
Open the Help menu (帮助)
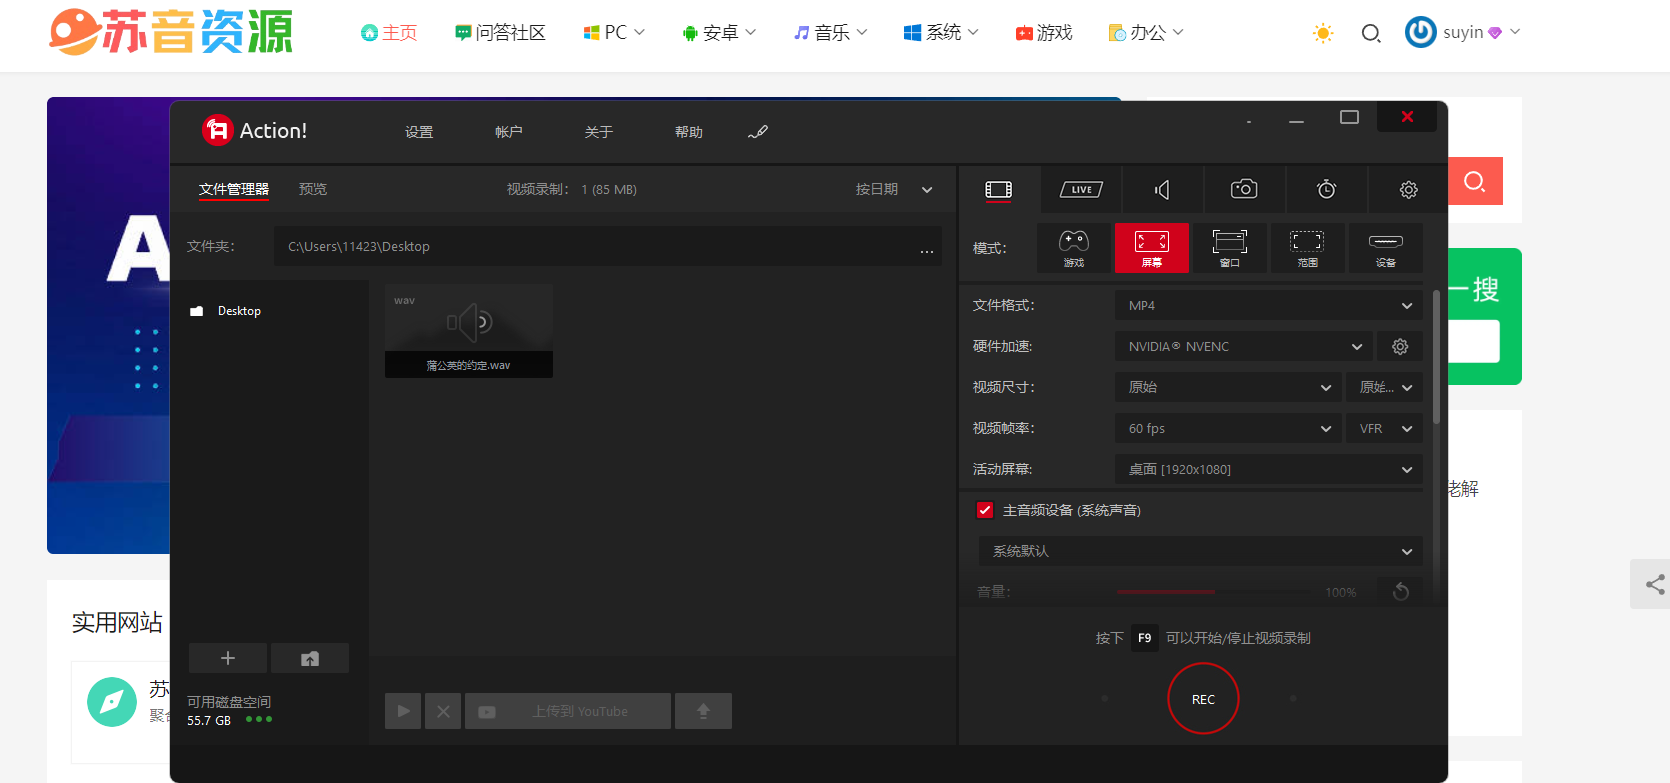click(x=689, y=132)
